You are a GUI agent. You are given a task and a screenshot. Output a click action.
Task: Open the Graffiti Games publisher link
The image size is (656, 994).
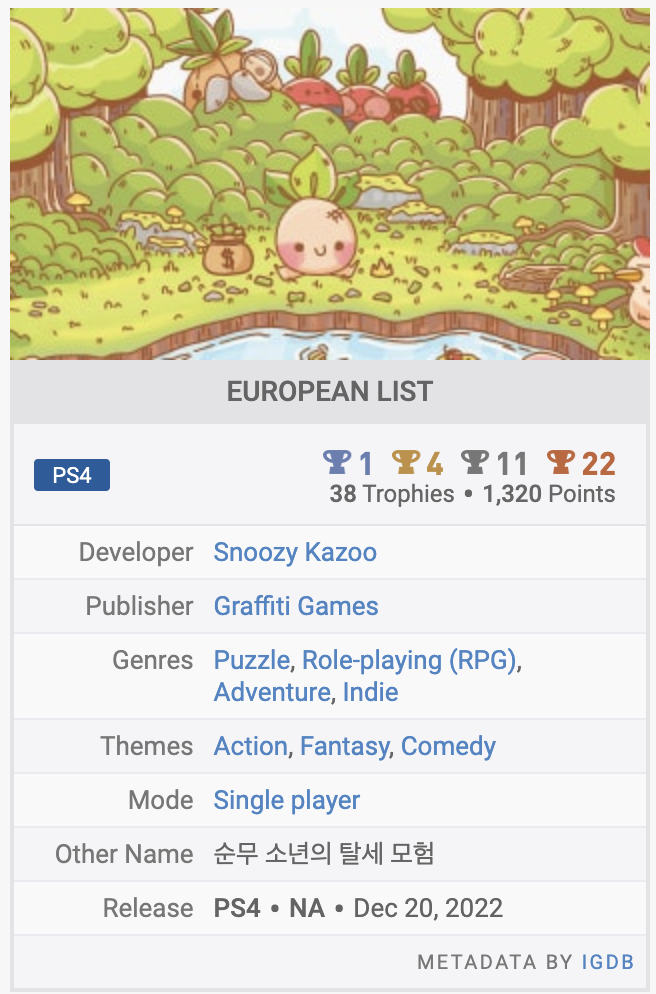pyautogui.click(x=296, y=606)
